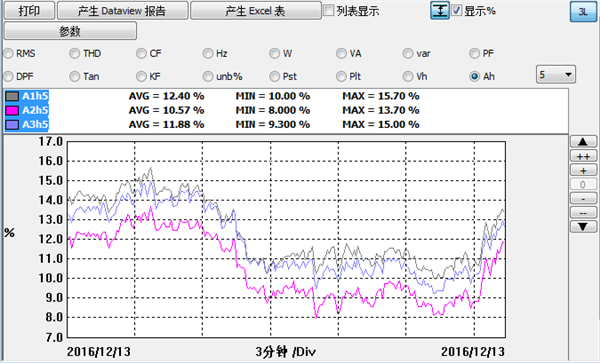
Task: Open the 参数 parameters button
Action: coord(70,31)
